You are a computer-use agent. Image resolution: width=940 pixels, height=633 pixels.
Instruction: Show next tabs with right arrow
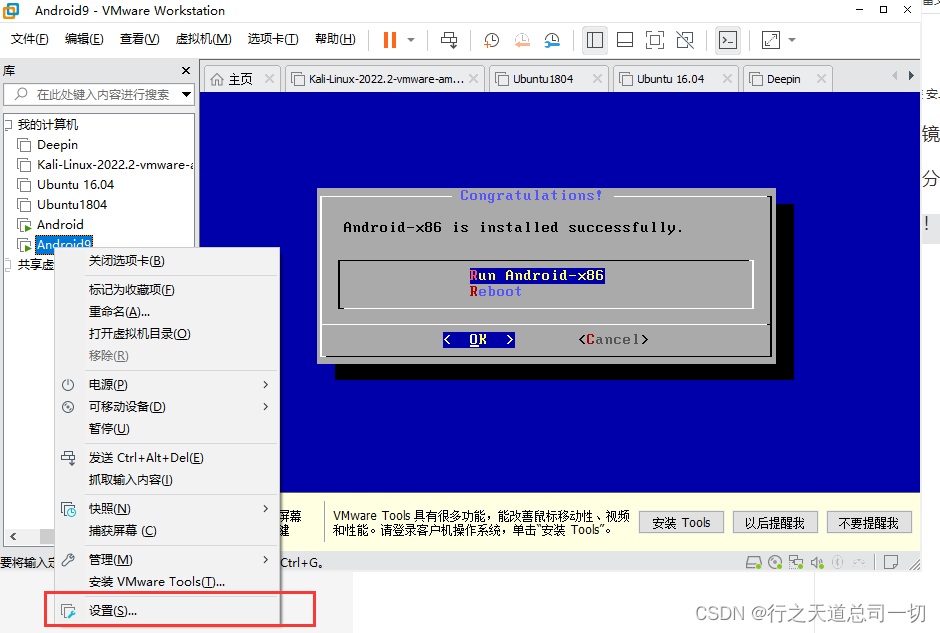[911, 76]
